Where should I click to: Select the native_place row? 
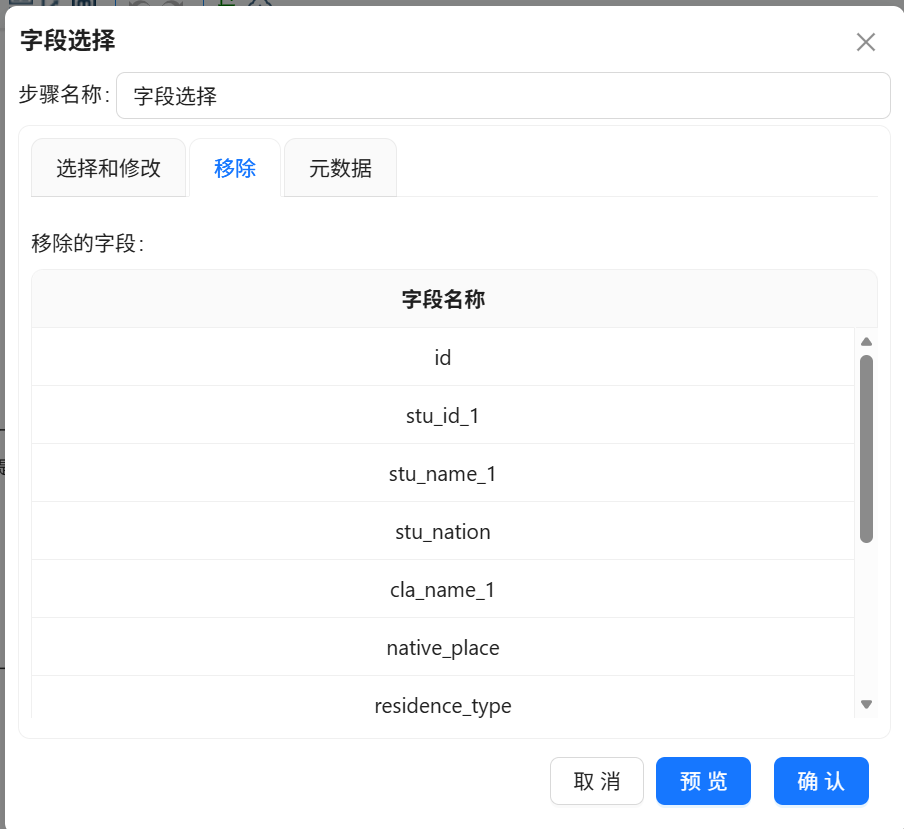[x=443, y=647]
